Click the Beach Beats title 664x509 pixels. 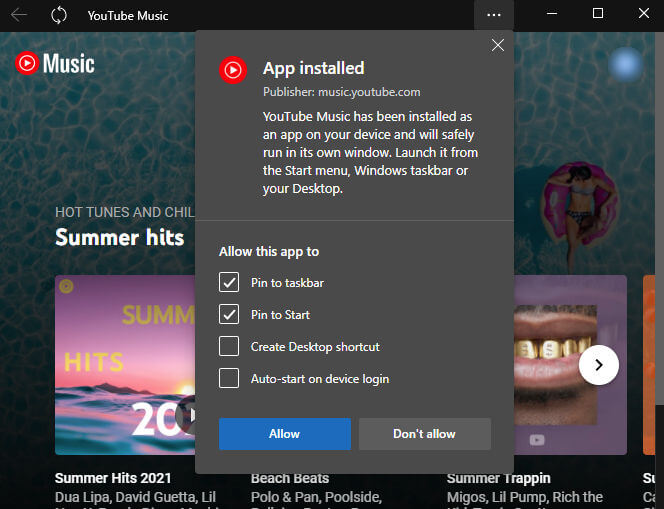point(290,479)
